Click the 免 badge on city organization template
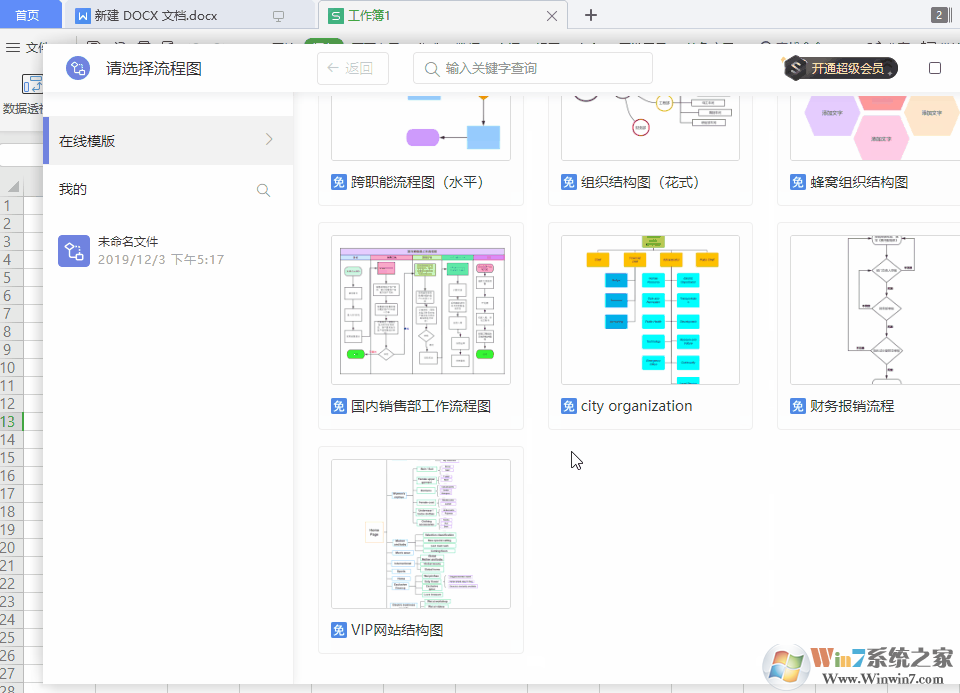The width and height of the screenshot is (960, 693). (568, 406)
